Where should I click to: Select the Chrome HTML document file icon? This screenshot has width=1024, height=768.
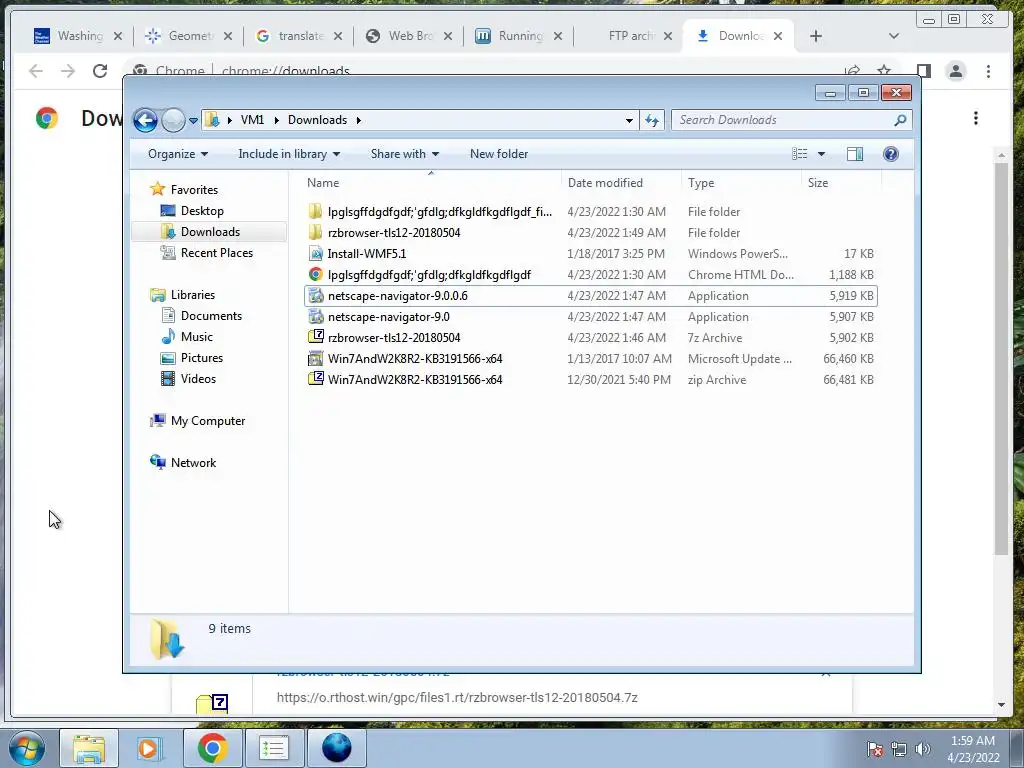pos(315,275)
